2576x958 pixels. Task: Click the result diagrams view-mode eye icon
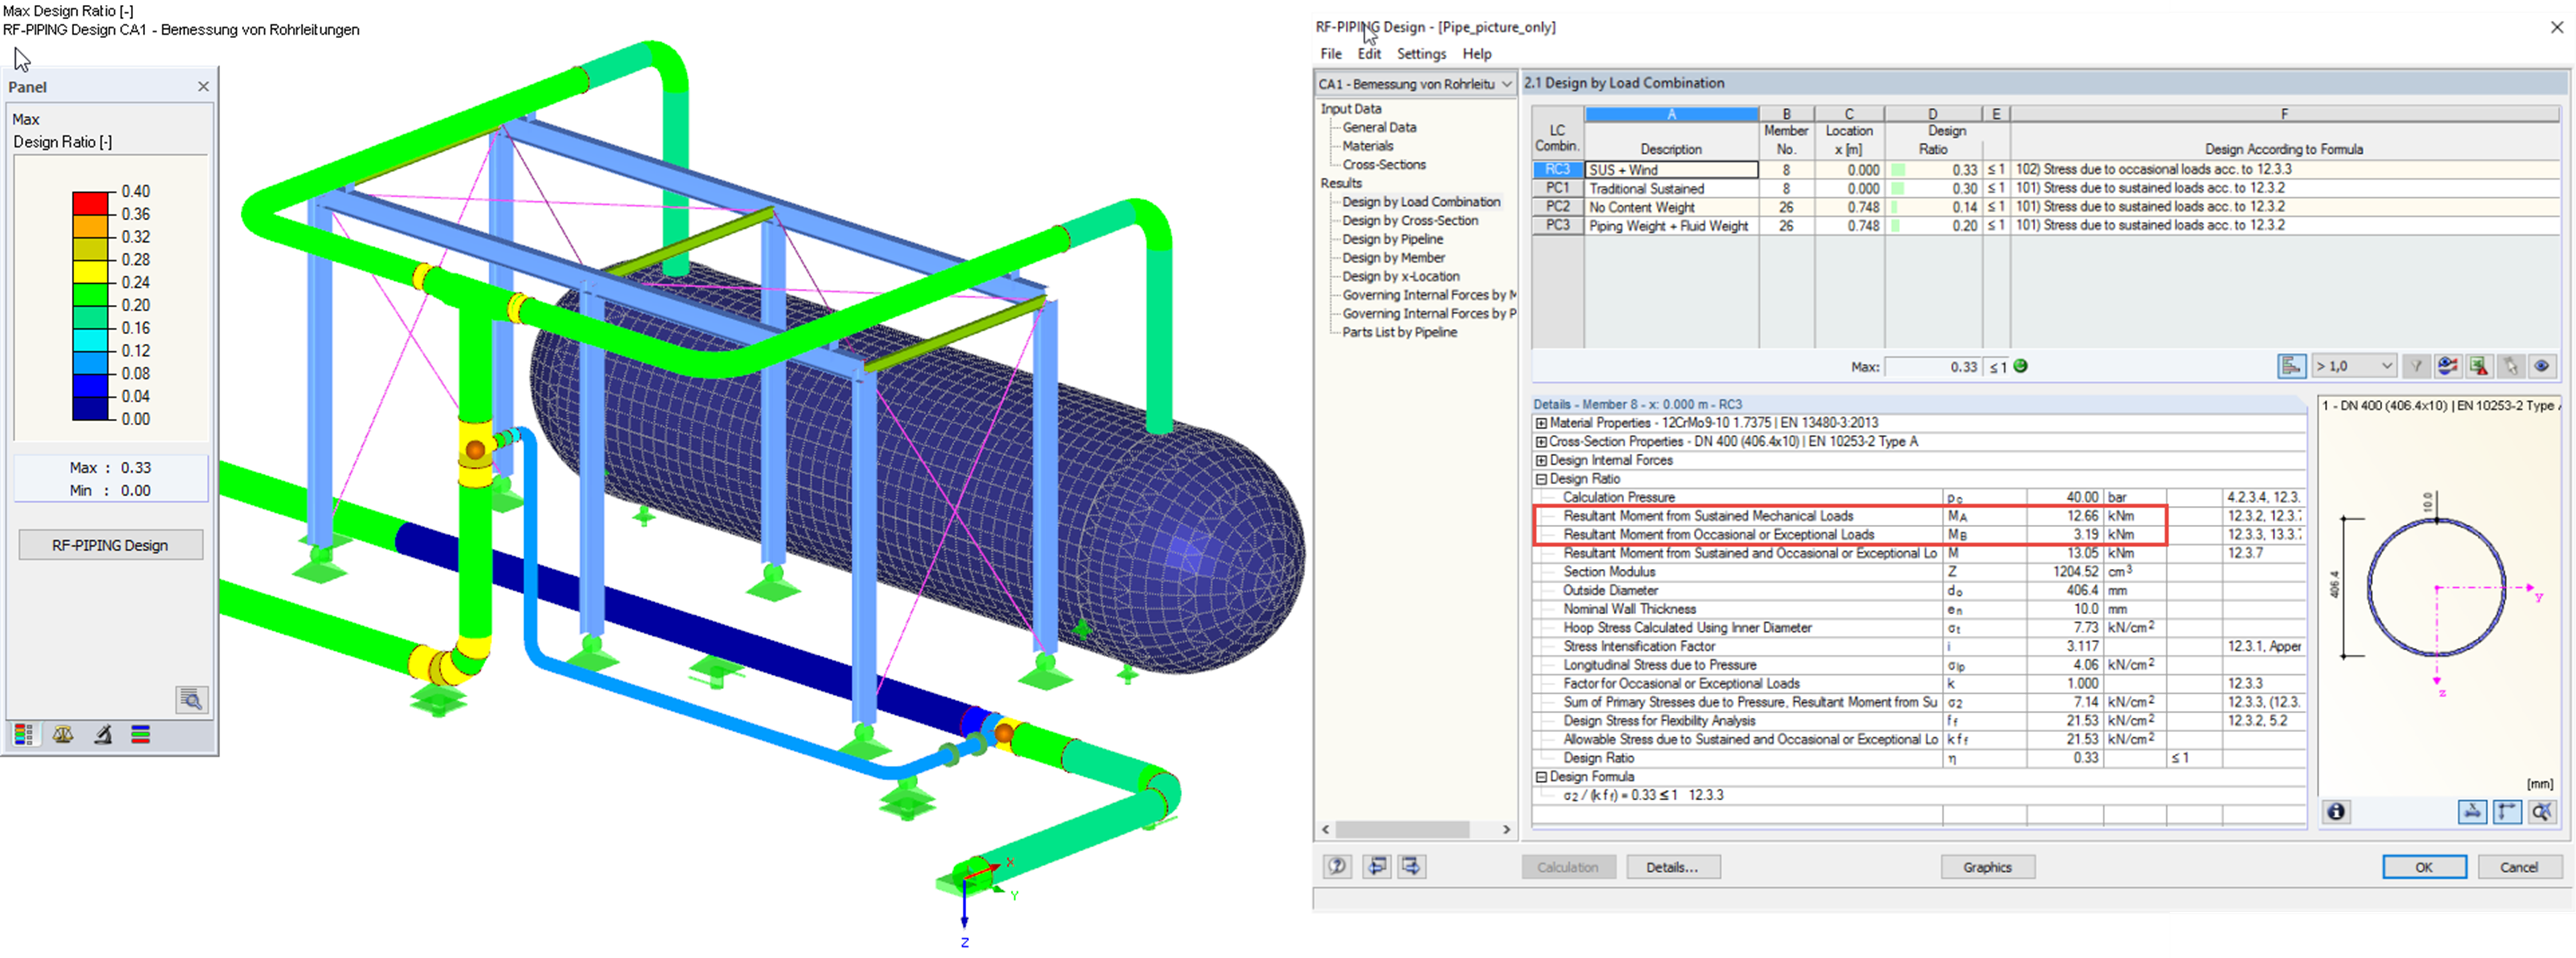tap(2447, 366)
